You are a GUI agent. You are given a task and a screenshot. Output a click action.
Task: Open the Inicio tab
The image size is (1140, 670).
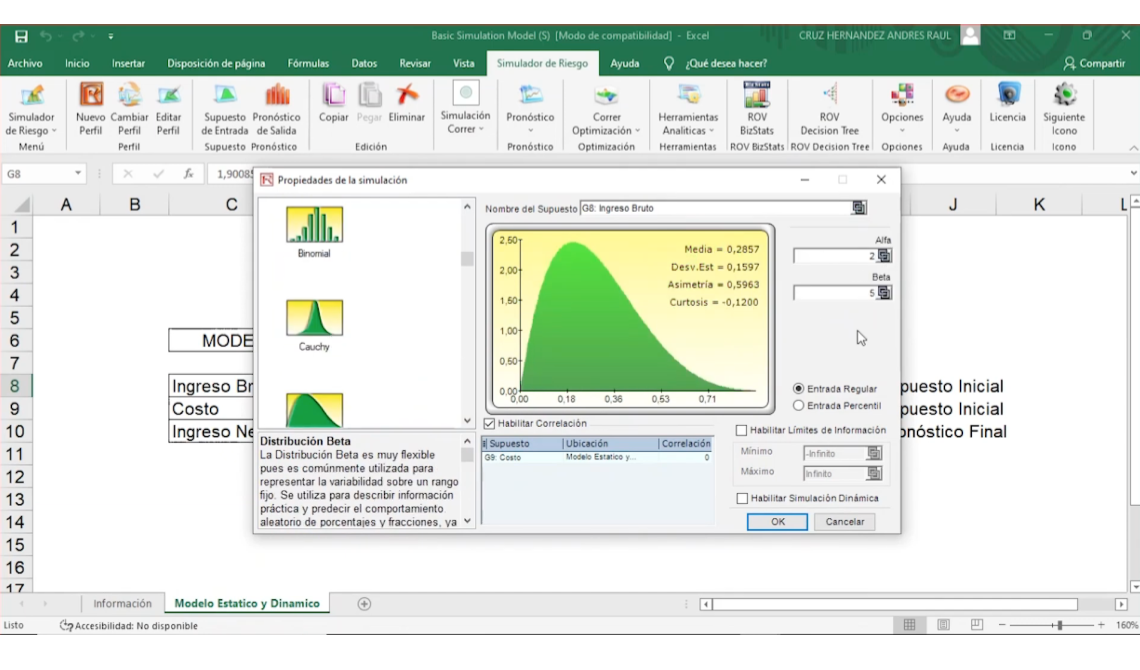[x=77, y=63]
